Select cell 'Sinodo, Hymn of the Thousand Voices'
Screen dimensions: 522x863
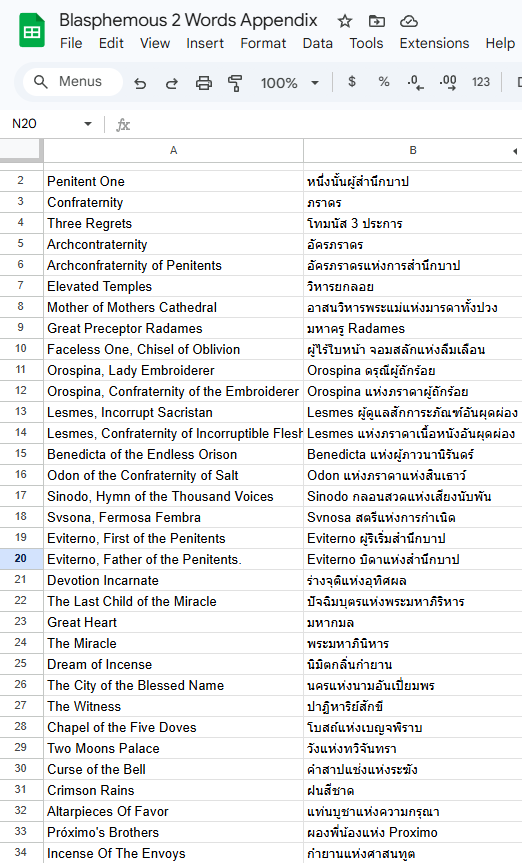click(x=173, y=496)
